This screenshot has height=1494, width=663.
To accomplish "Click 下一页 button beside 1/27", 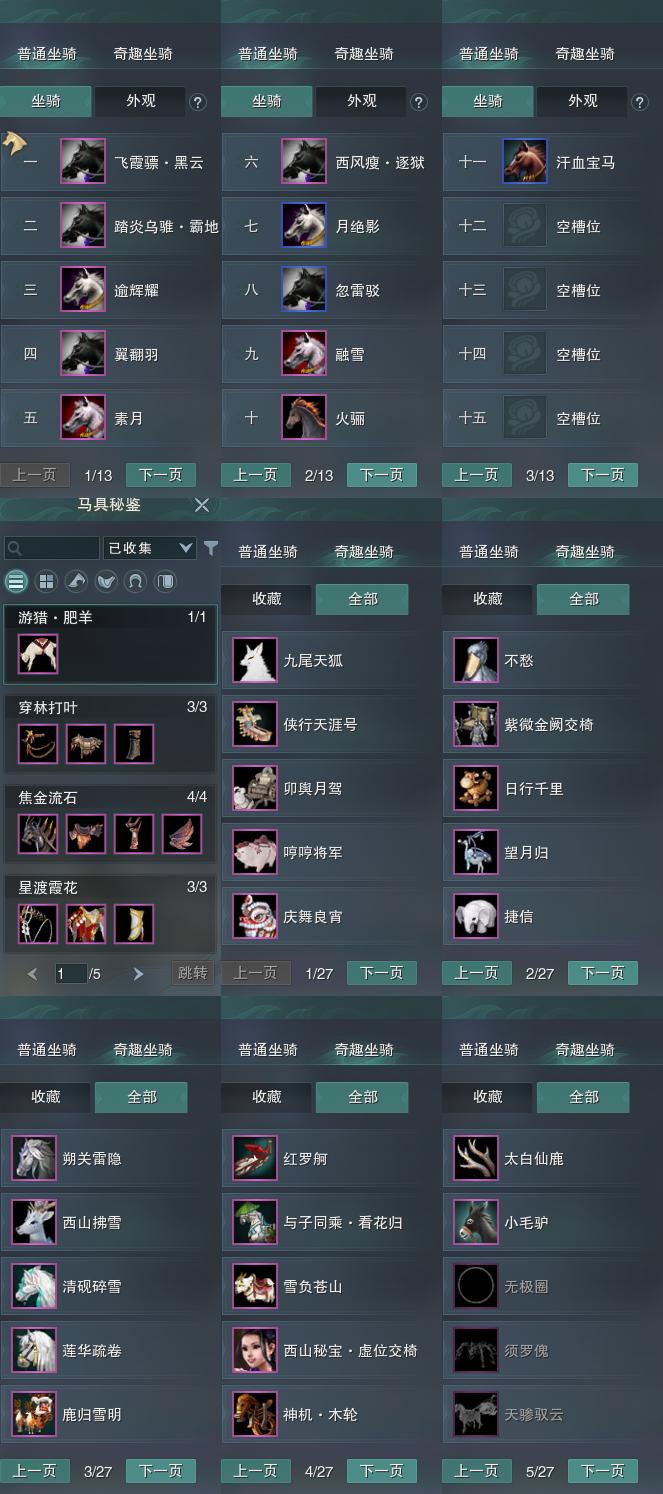I will point(381,973).
